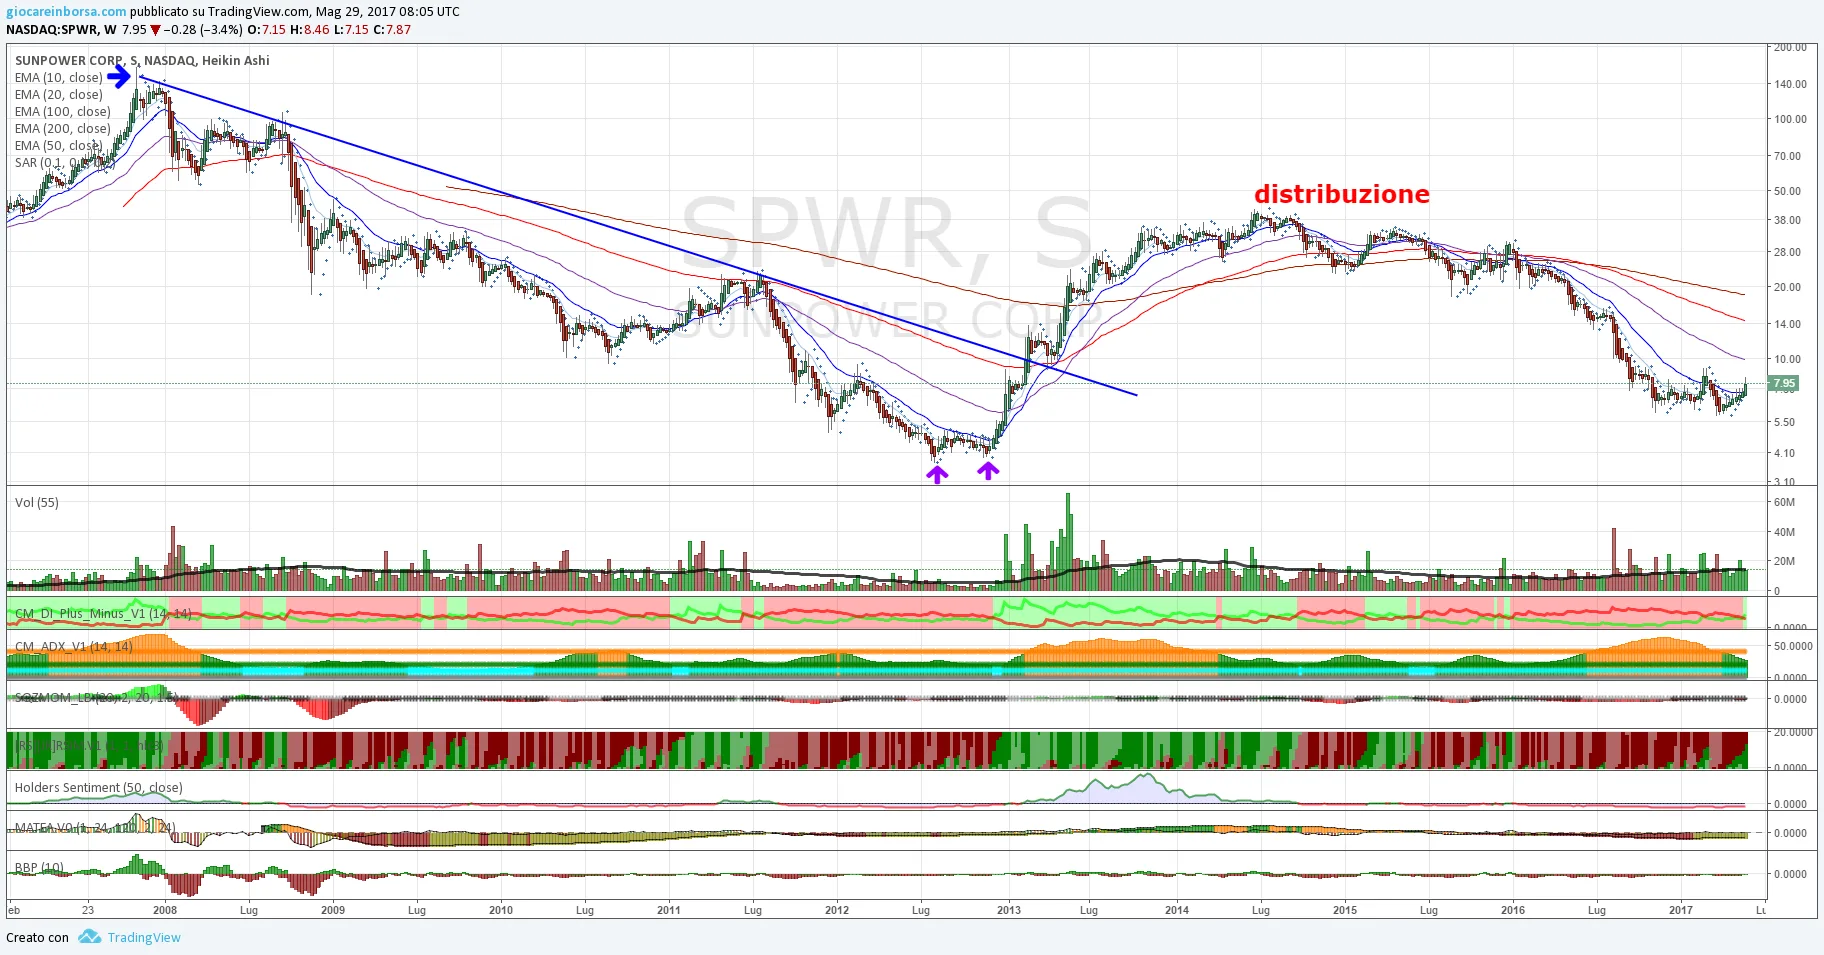Click the 2011 label on the time axis
Viewport: 1824px width, 955px height.
pos(669,910)
